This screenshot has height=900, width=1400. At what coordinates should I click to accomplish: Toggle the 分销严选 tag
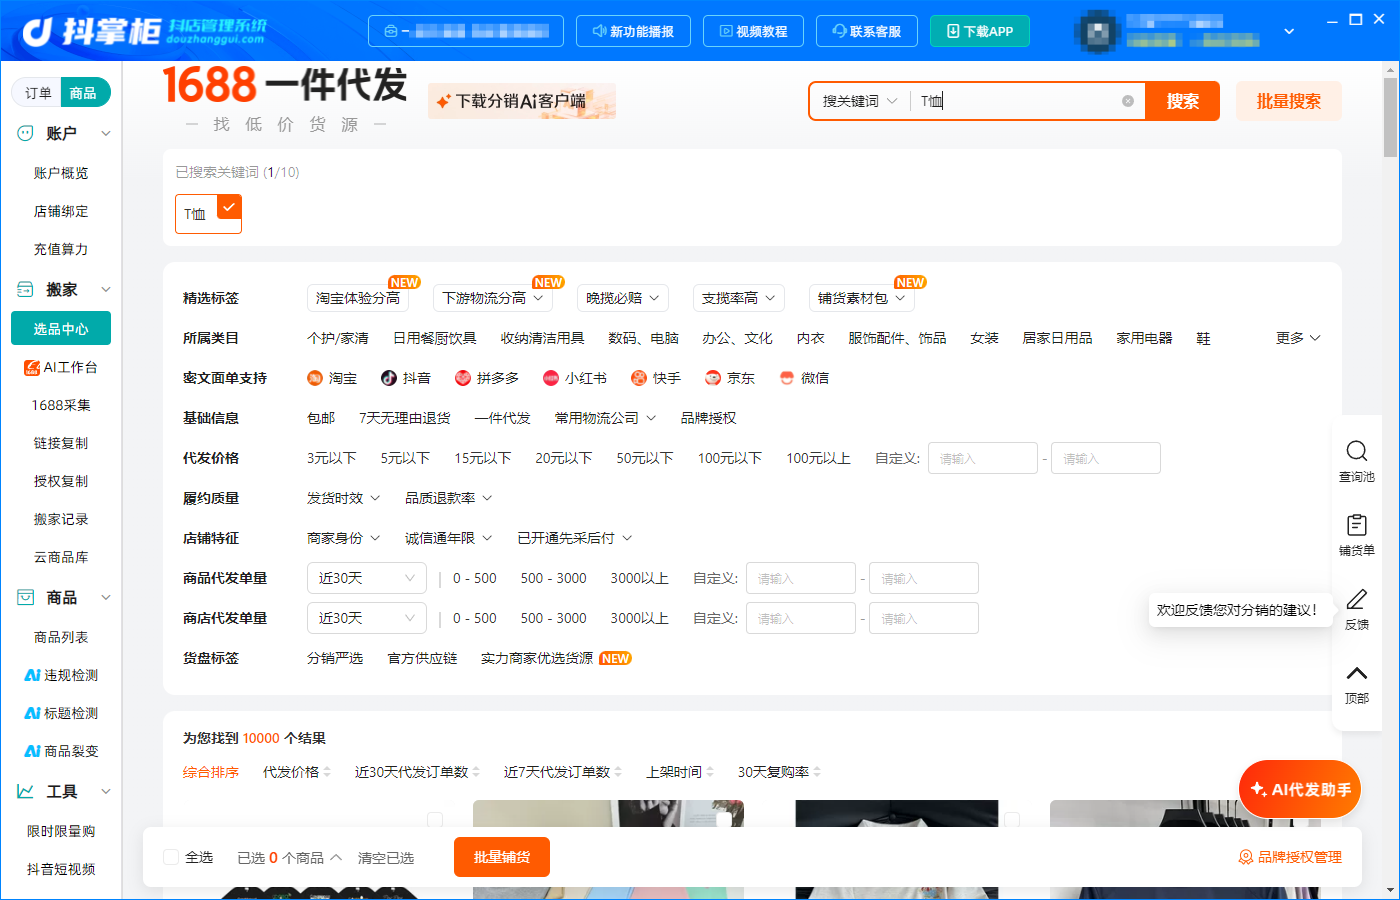(x=335, y=658)
